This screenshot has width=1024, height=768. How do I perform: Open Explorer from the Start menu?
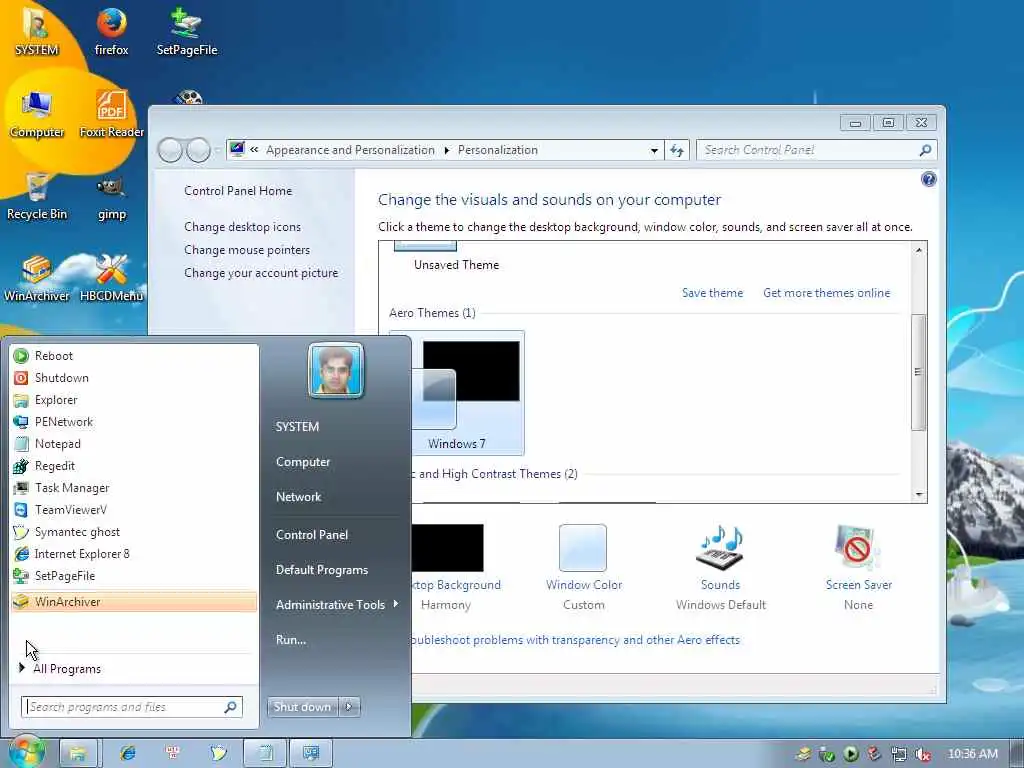(x=134, y=400)
